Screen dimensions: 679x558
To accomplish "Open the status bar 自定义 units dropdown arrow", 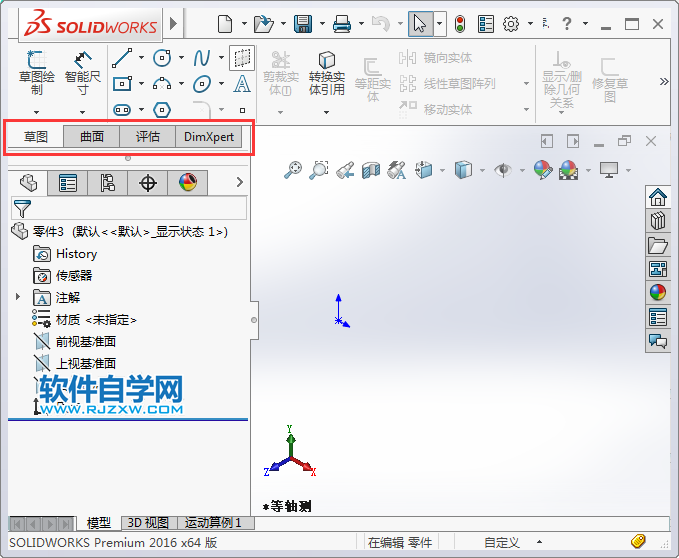I will (539, 542).
